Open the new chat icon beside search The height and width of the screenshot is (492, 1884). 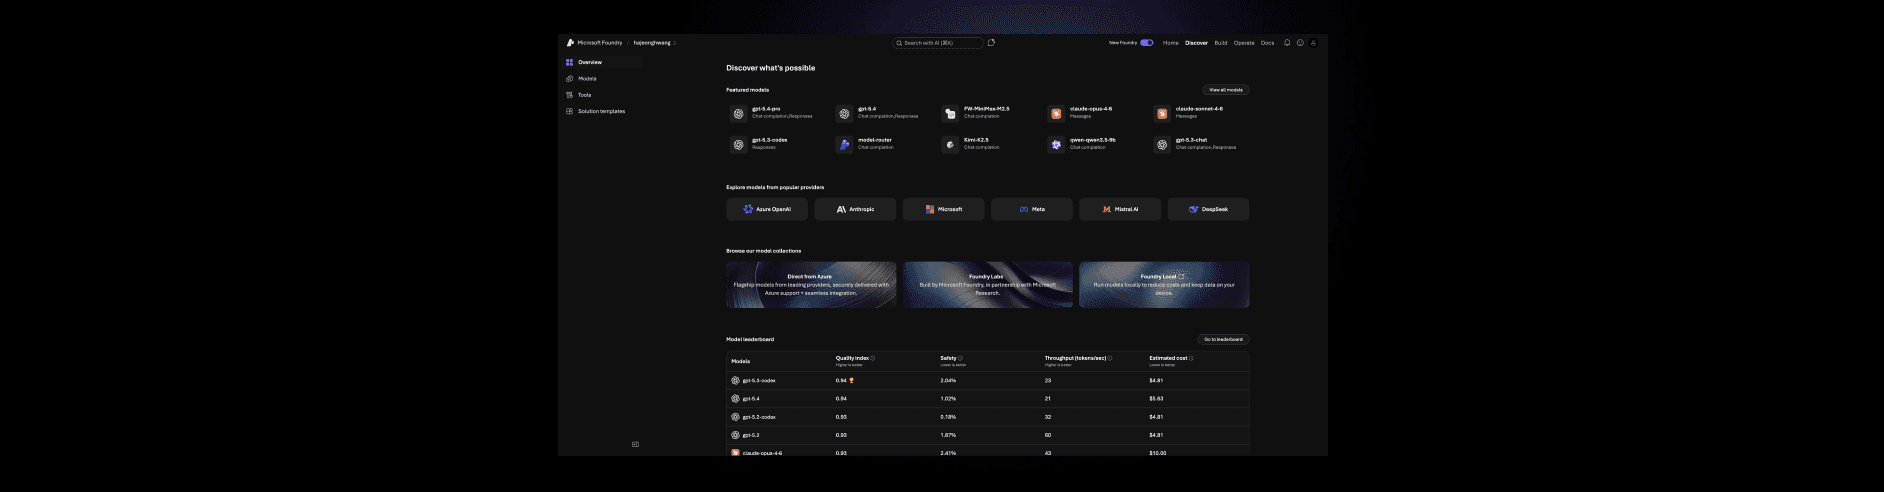coord(991,43)
